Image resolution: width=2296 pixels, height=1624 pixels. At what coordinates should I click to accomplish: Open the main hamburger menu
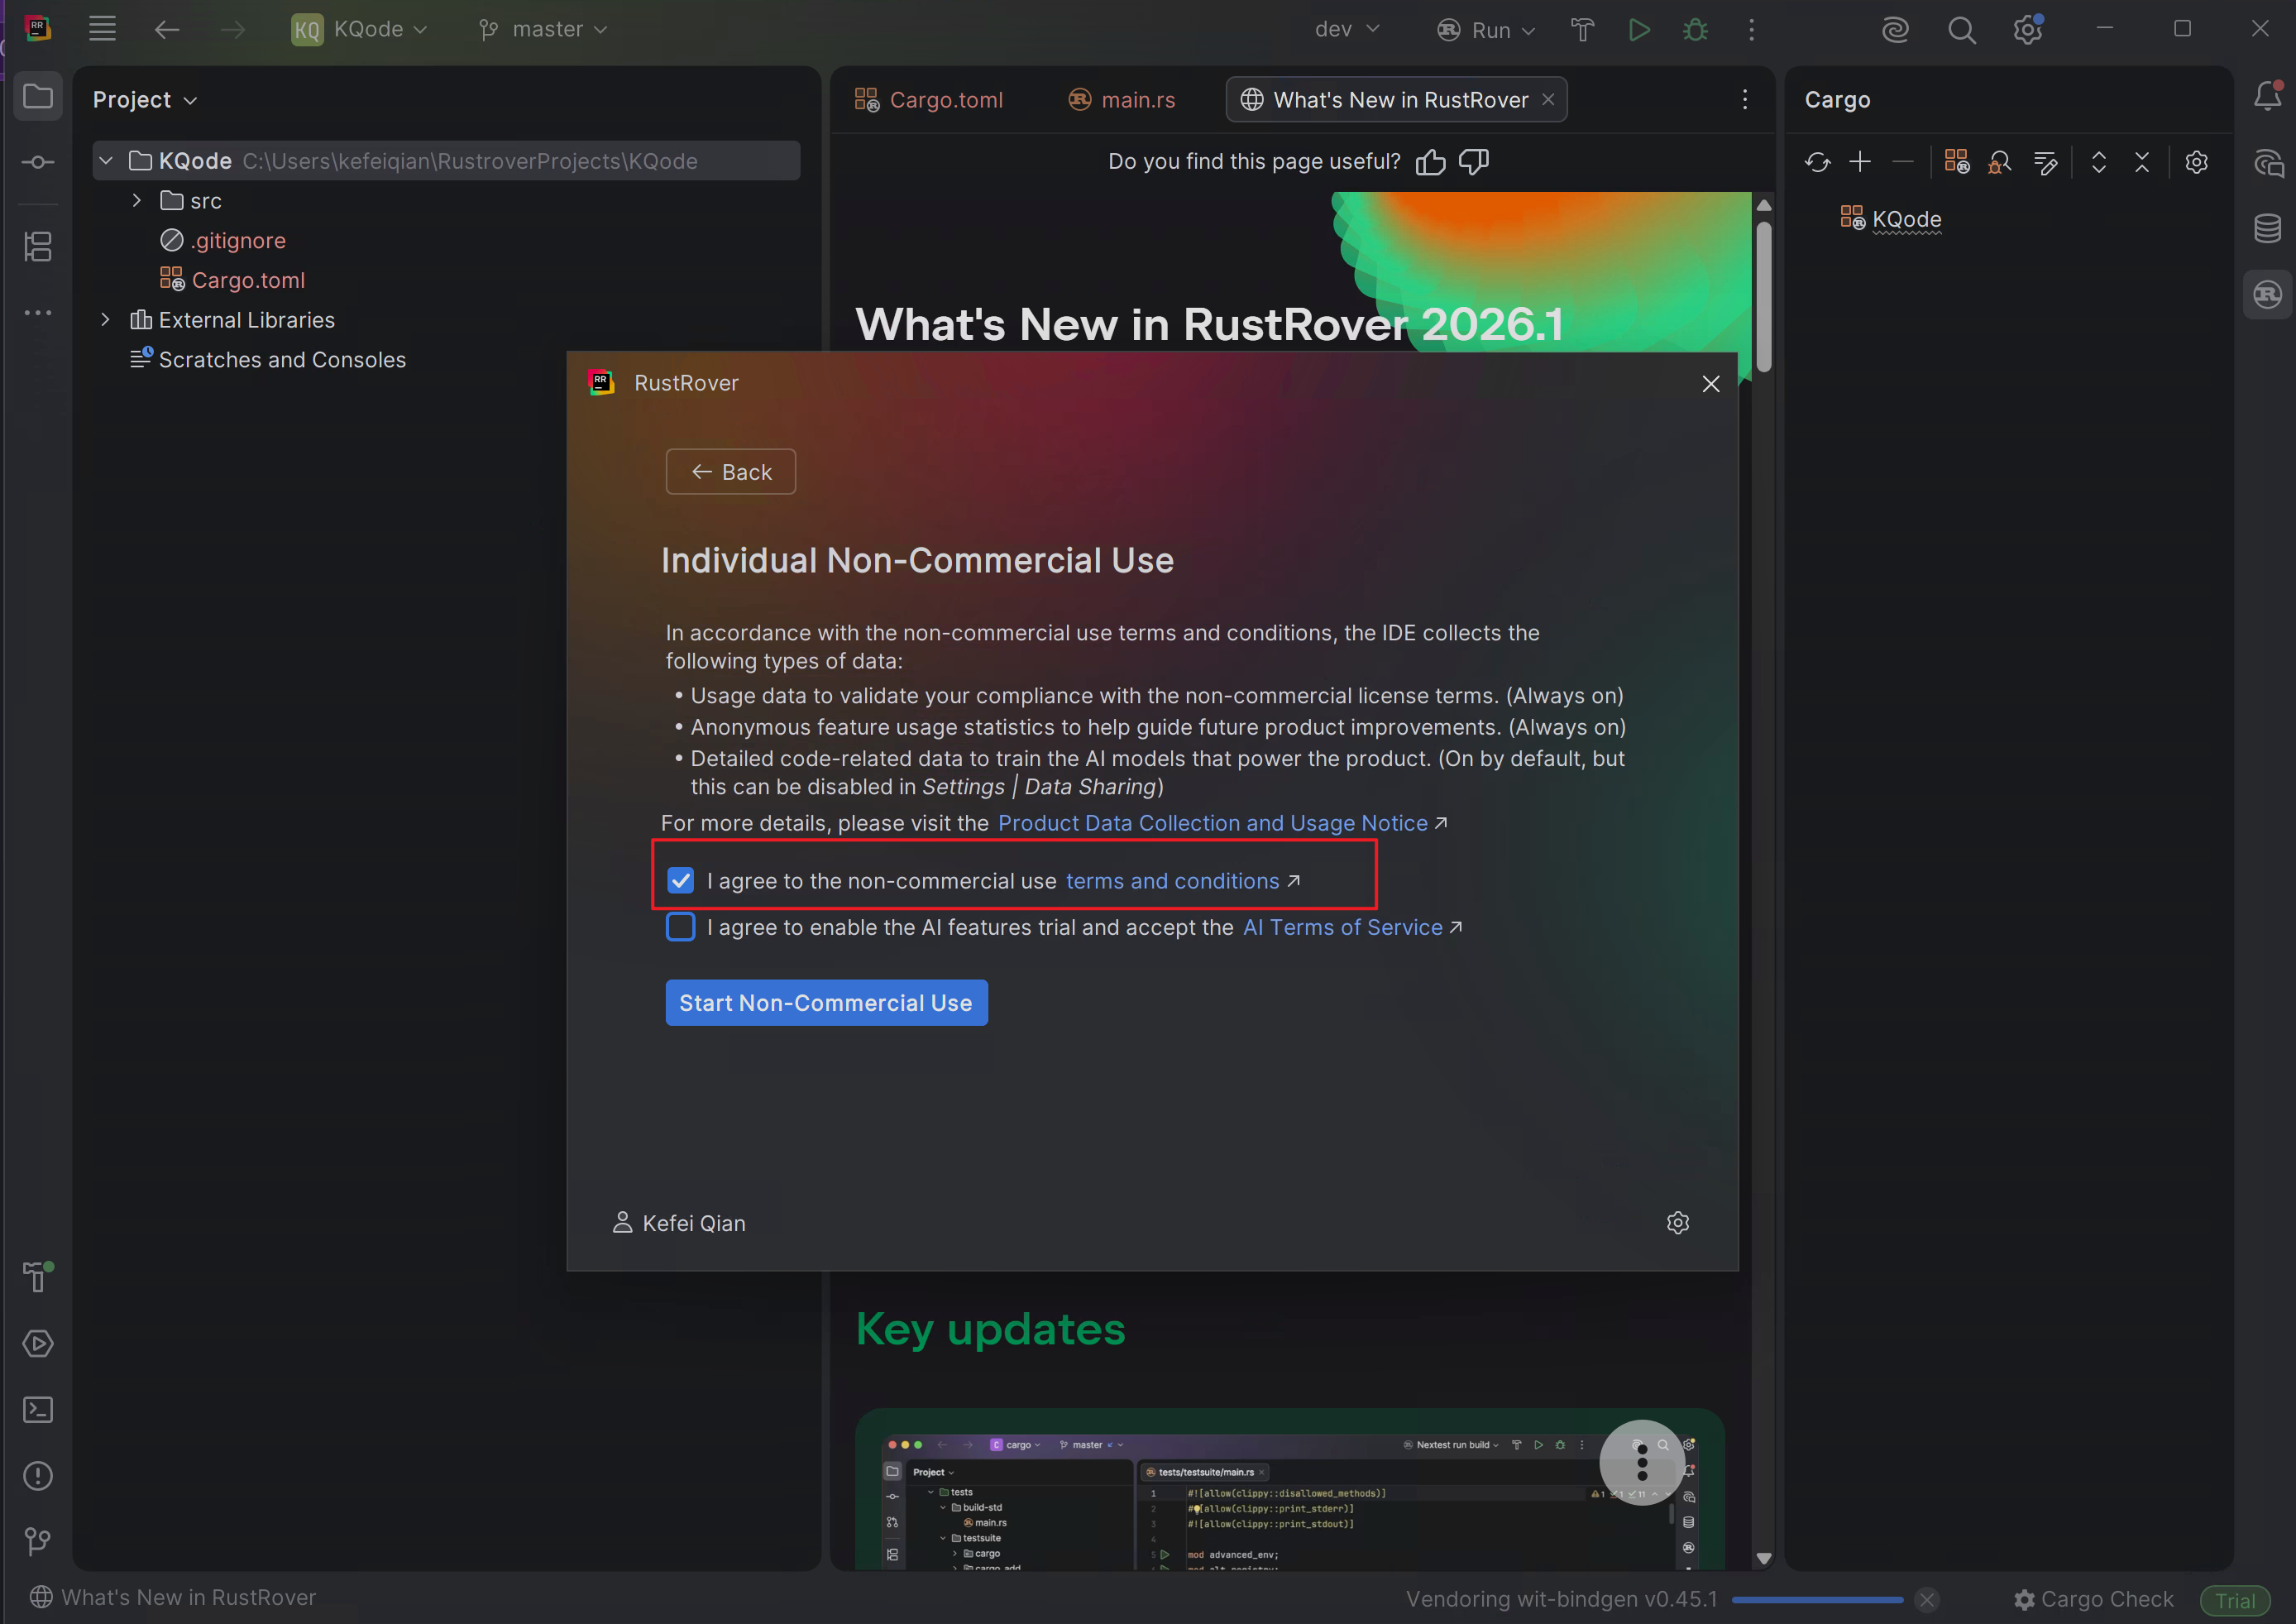(x=102, y=29)
